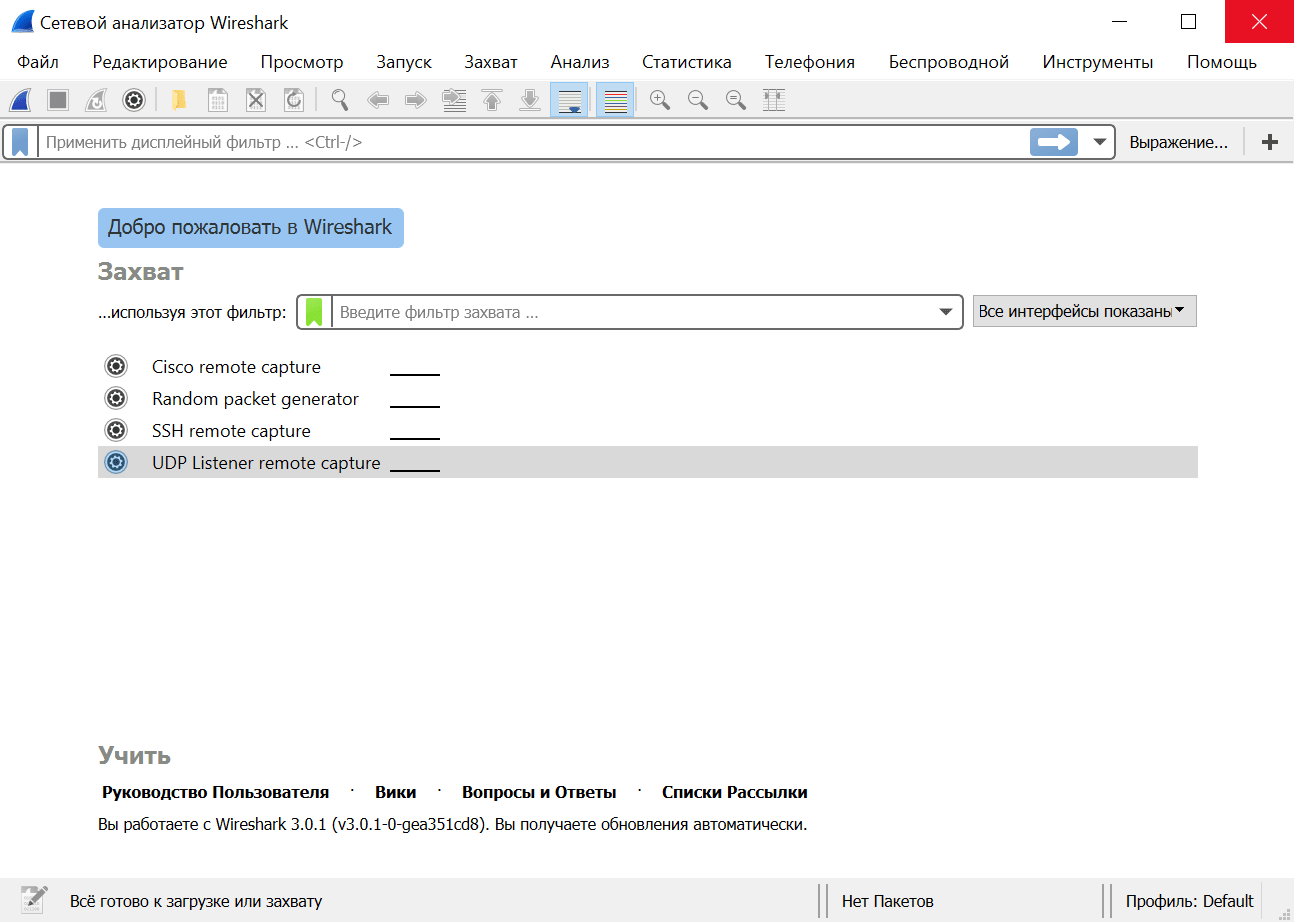Open the Вопросы и Ответы link

pos(539,792)
